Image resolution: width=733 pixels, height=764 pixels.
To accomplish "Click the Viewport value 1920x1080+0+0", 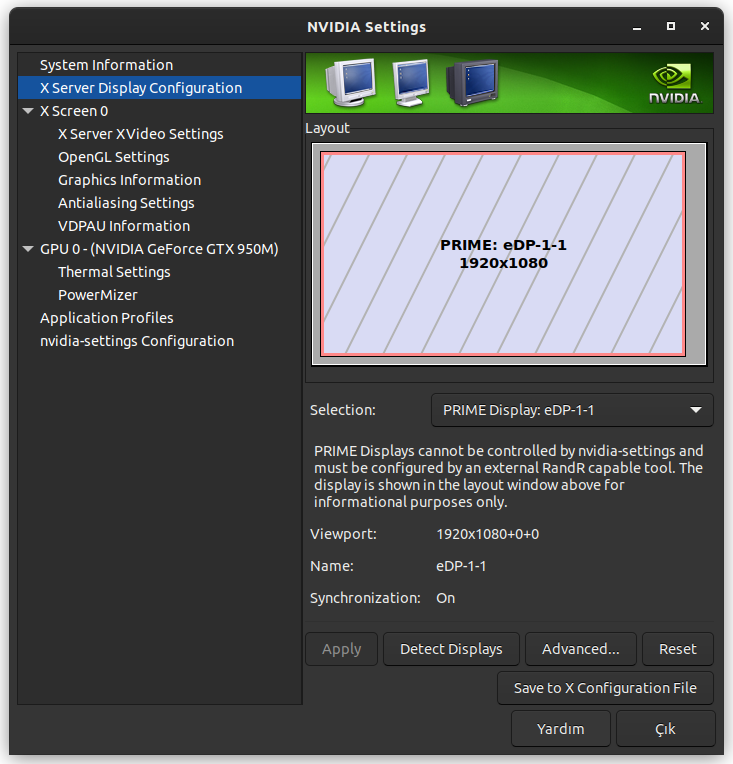I will click(x=488, y=534).
